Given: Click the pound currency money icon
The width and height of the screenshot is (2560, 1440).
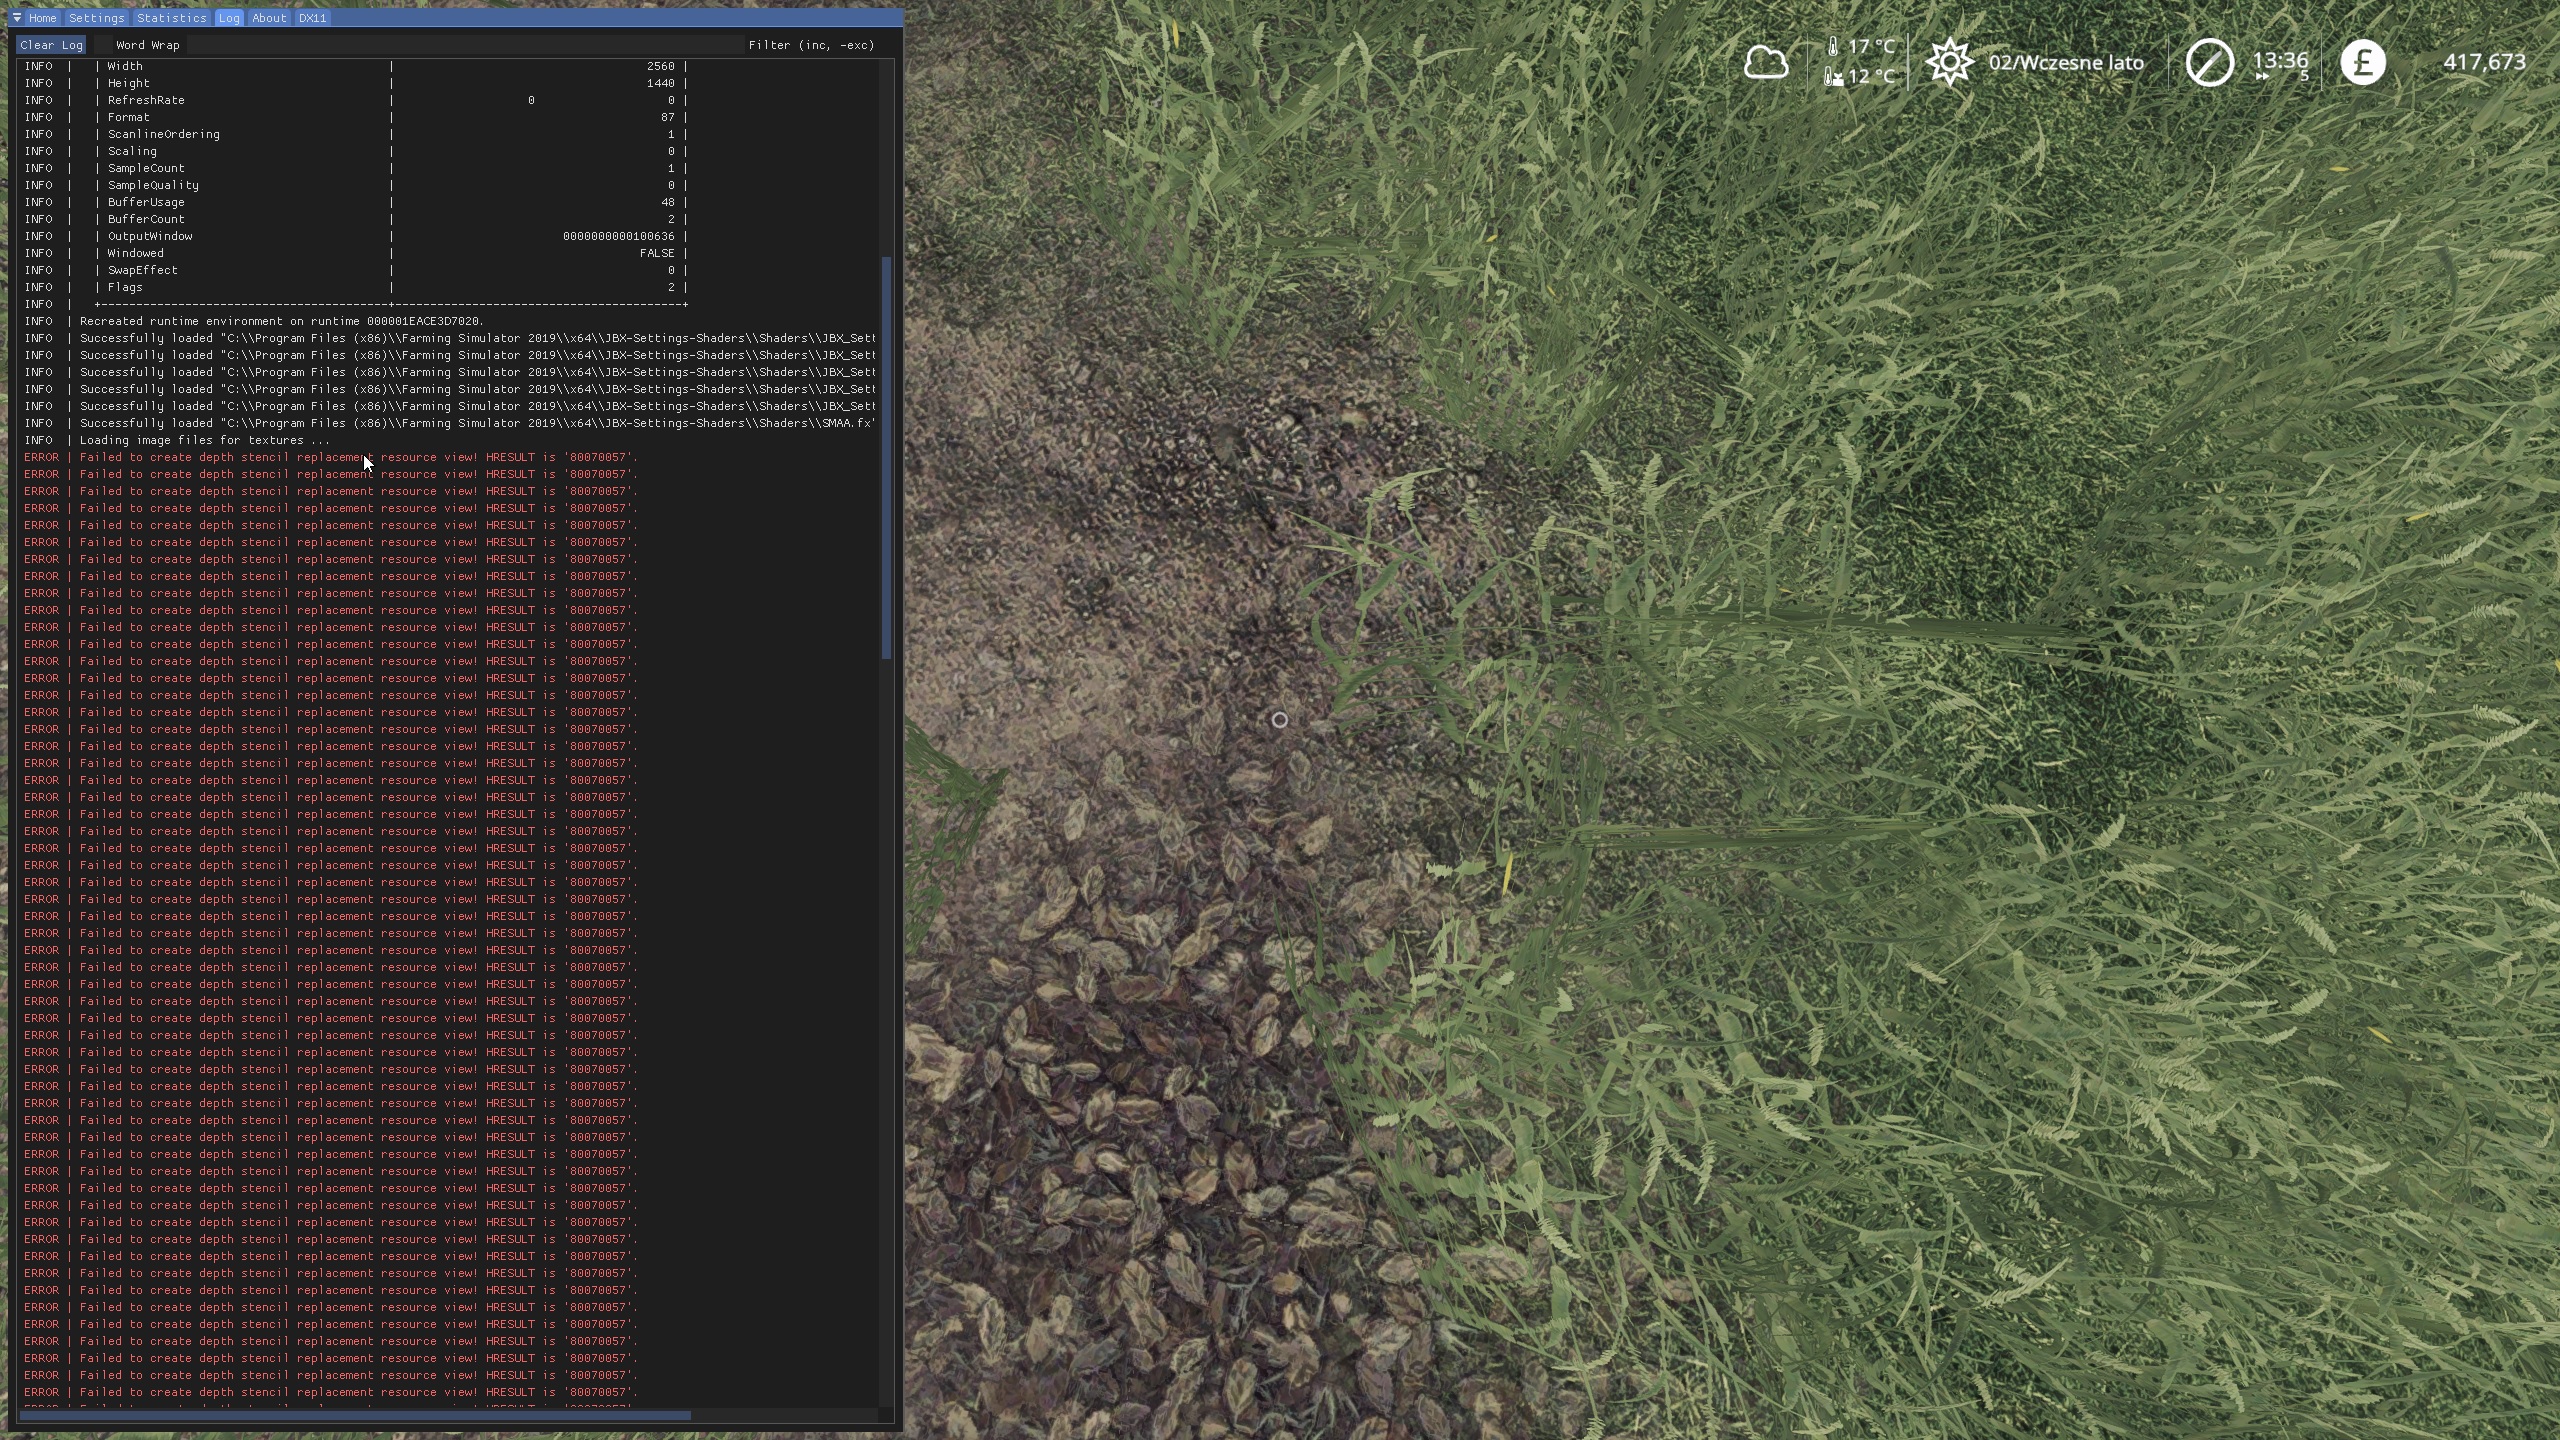Looking at the screenshot, I should (2363, 63).
